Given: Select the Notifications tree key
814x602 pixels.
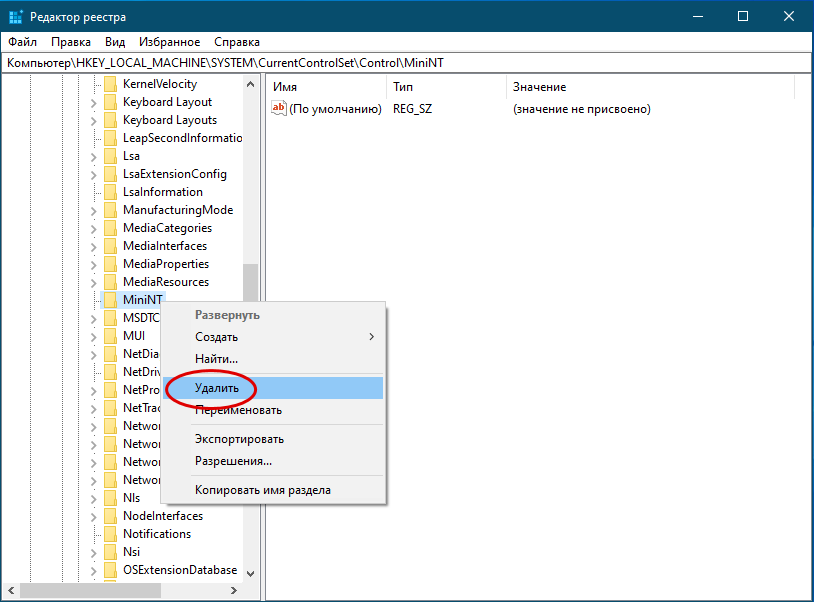Looking at the screenshot, I should (x=157, y=534).
